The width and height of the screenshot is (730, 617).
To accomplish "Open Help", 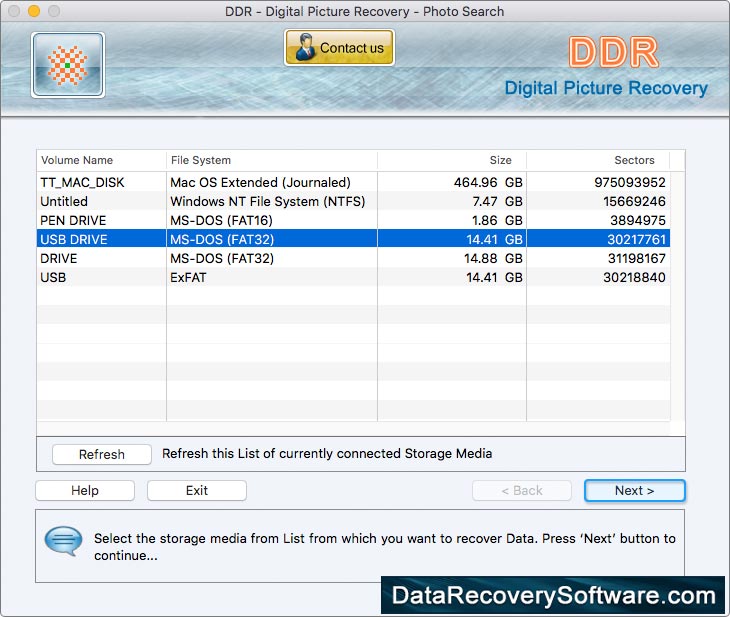I will pyautogui.click(x=85, y=490).
